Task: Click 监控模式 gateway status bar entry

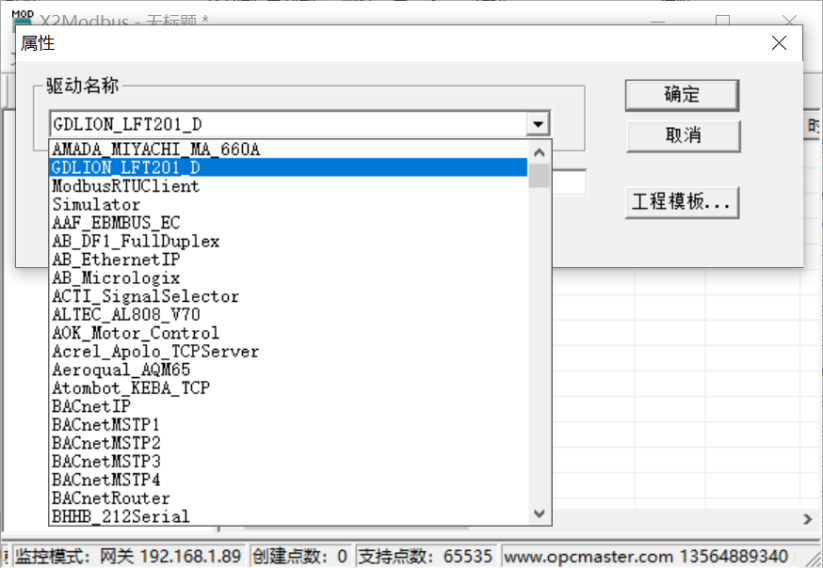Action: 128,556
